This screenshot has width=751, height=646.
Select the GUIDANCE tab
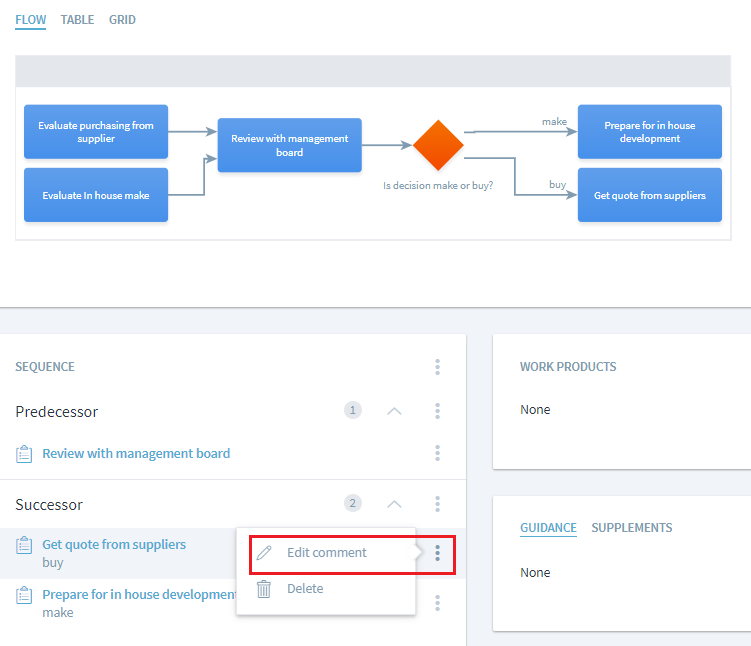point(548,528)
